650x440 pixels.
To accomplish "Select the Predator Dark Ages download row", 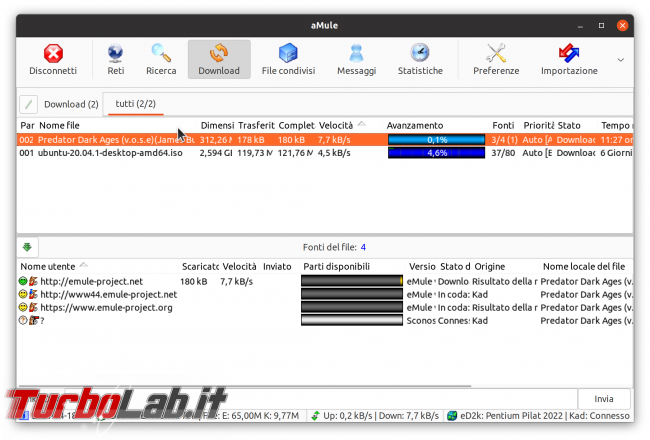I will (325, 140).
